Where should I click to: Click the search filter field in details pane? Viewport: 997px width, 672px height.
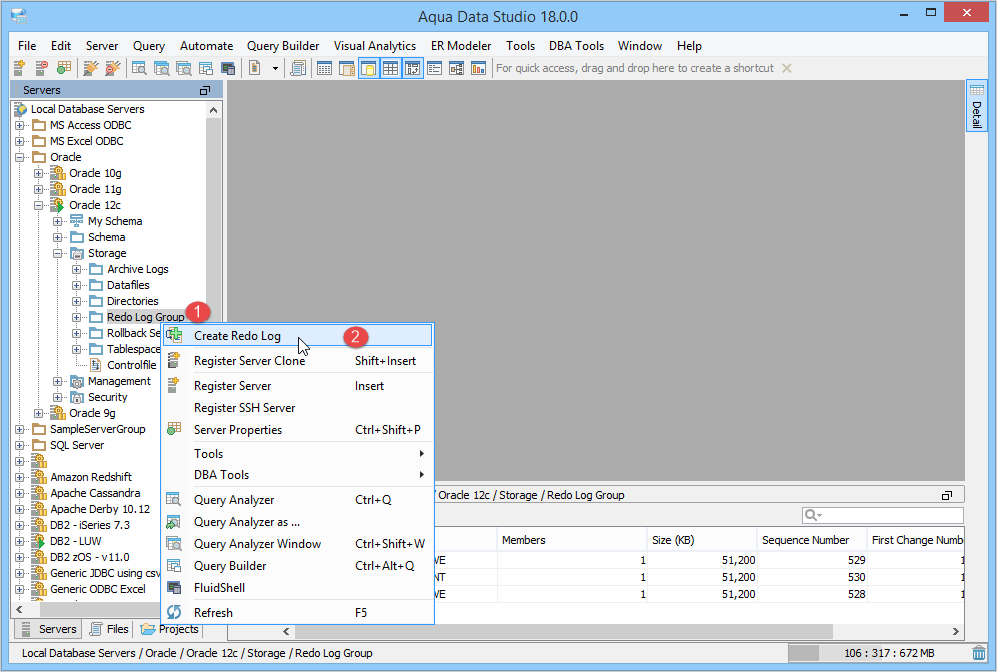[883, 515]
